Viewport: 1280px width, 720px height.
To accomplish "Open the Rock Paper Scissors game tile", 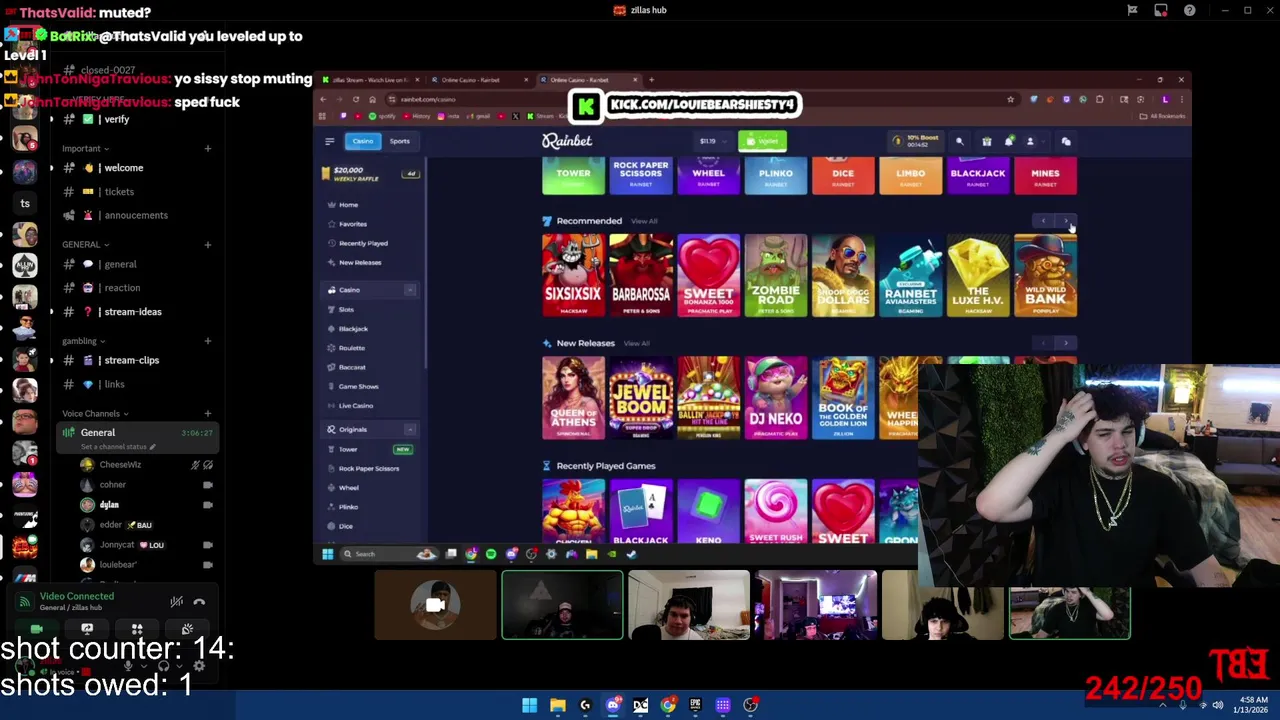I will [x=641, y=177].
